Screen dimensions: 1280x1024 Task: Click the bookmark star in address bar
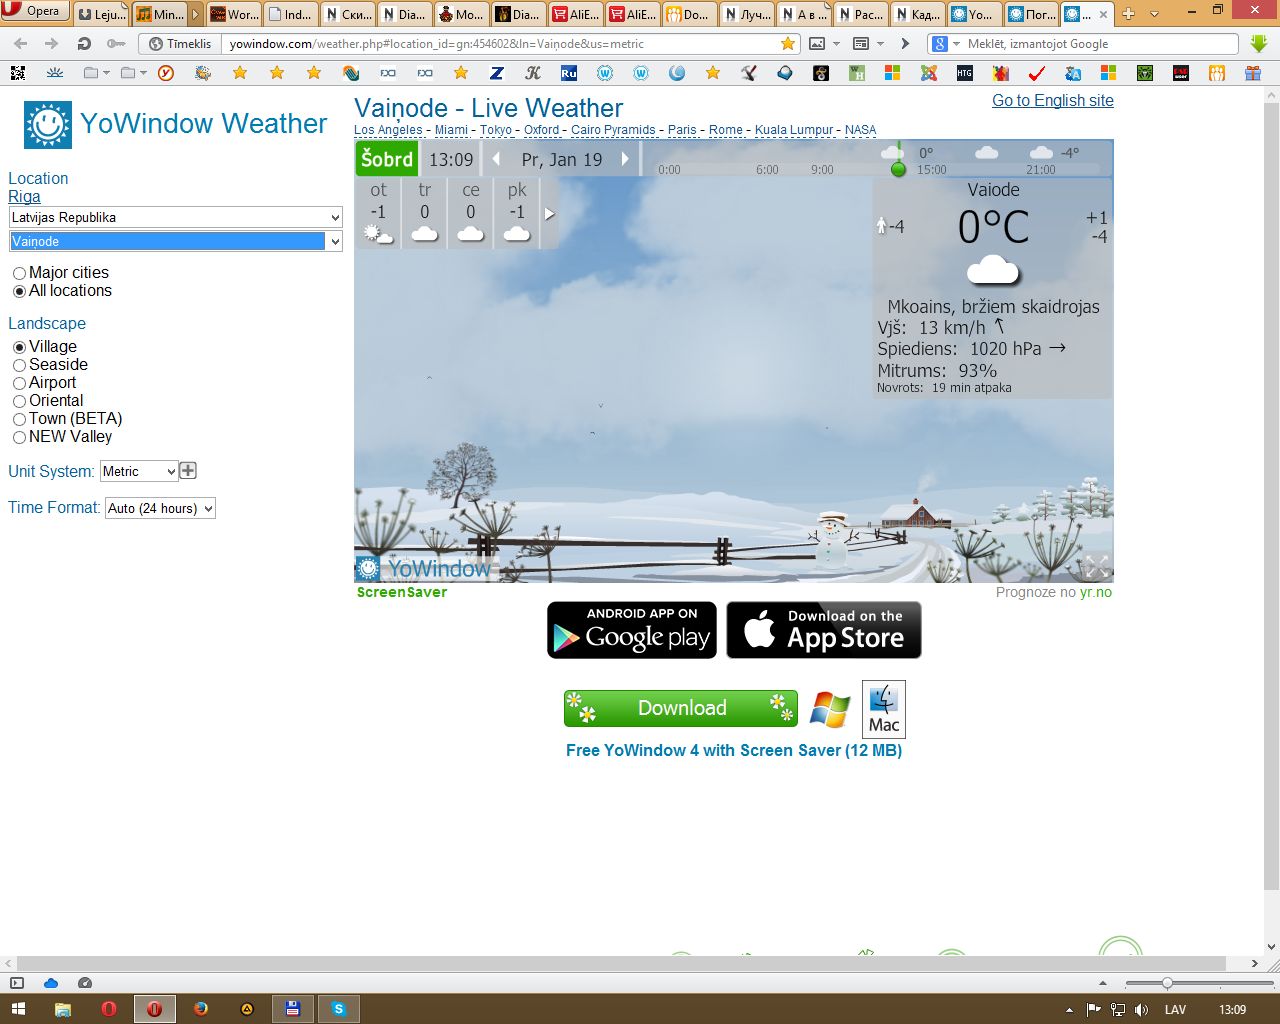[x=788, y=44]
